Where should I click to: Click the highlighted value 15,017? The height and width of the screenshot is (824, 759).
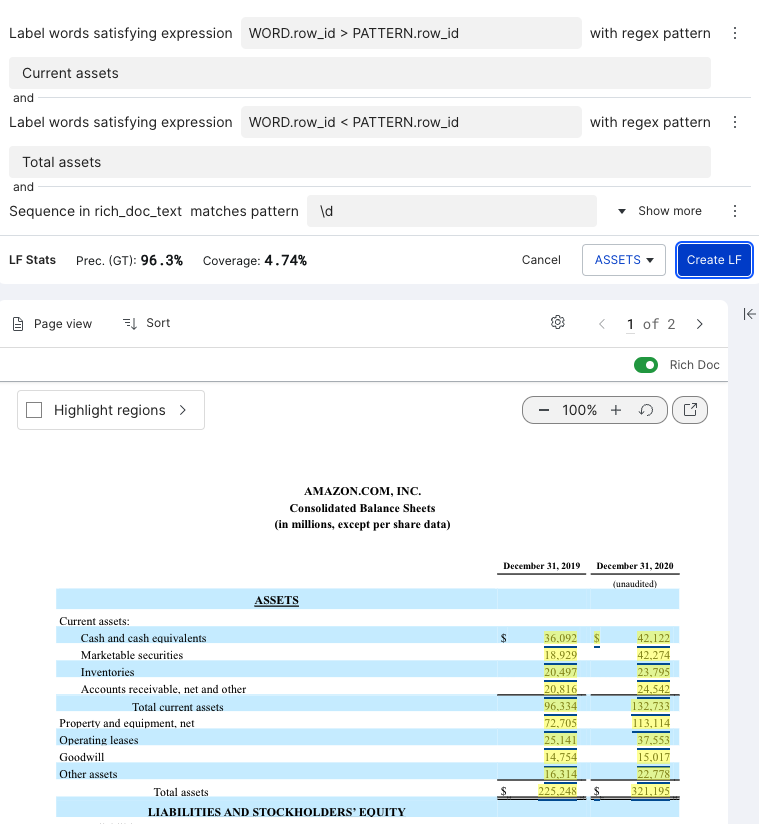653,757
